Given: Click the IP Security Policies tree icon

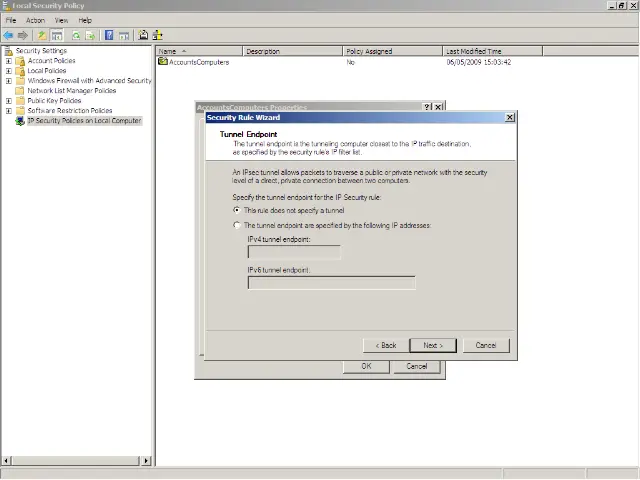Looking at the screenshot, I should pyautogui.click(x=20, y=121).
